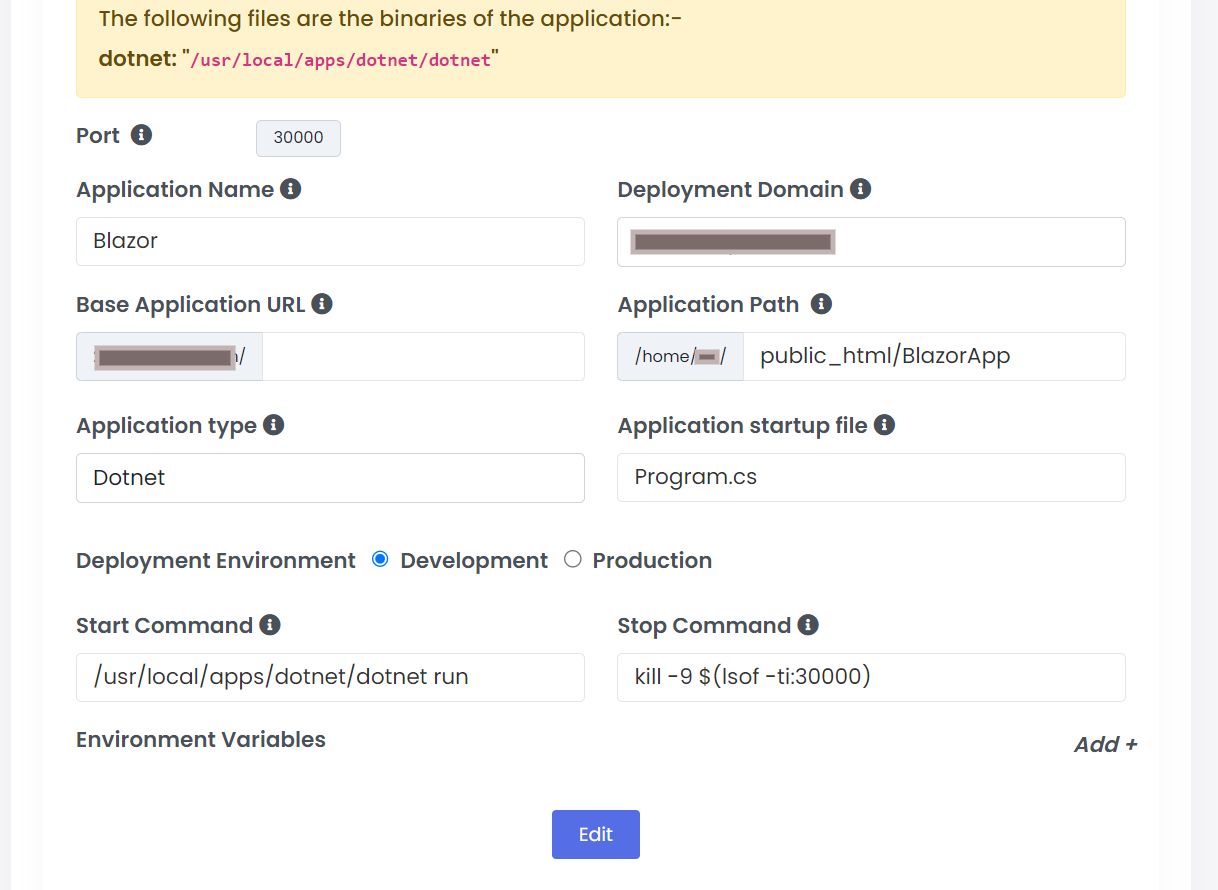Screen dimensions: 1218x890
Task: Click the Application type info icon
Action: tap(274, 425)
